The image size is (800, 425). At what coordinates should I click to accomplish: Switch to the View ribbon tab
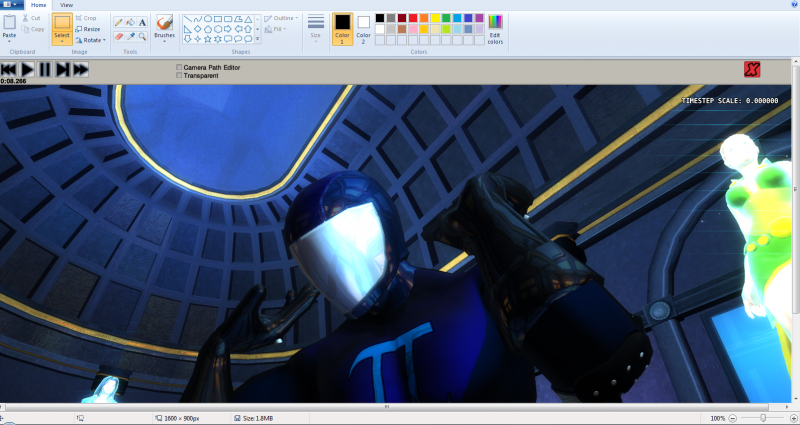click(66, 5)
